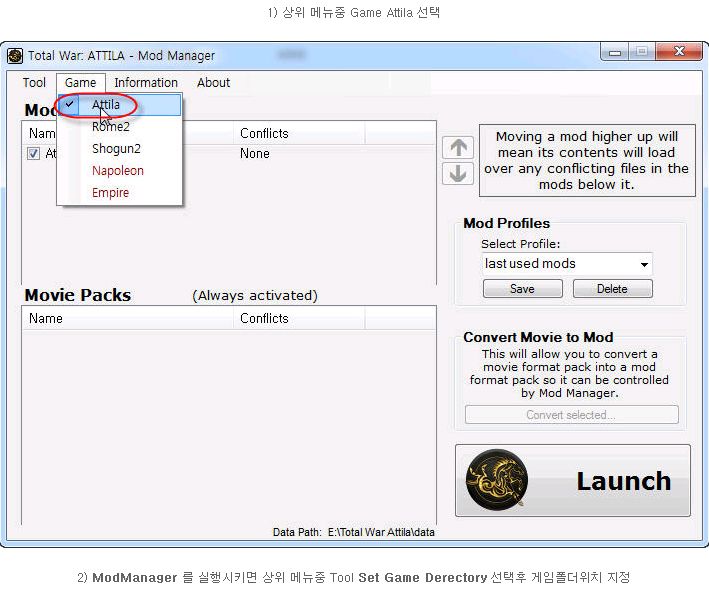
Task: Minimize the Mod Manager window
Action: click(x=615, y=52)
